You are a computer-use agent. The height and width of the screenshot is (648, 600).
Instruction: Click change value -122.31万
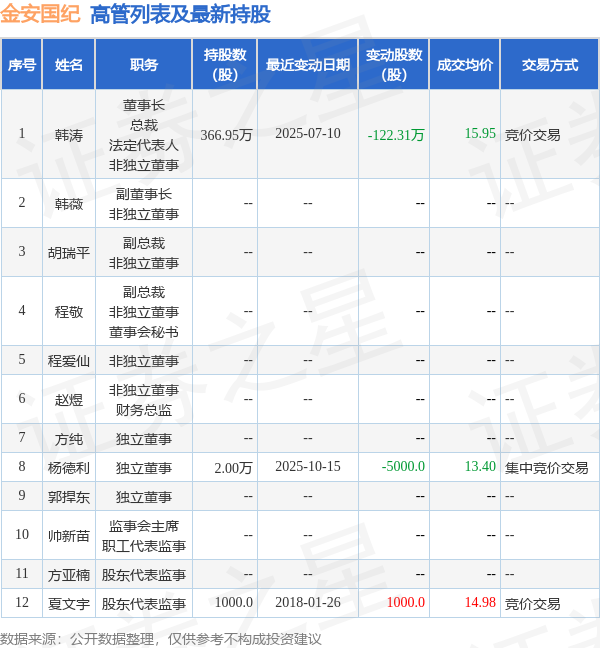396,135
